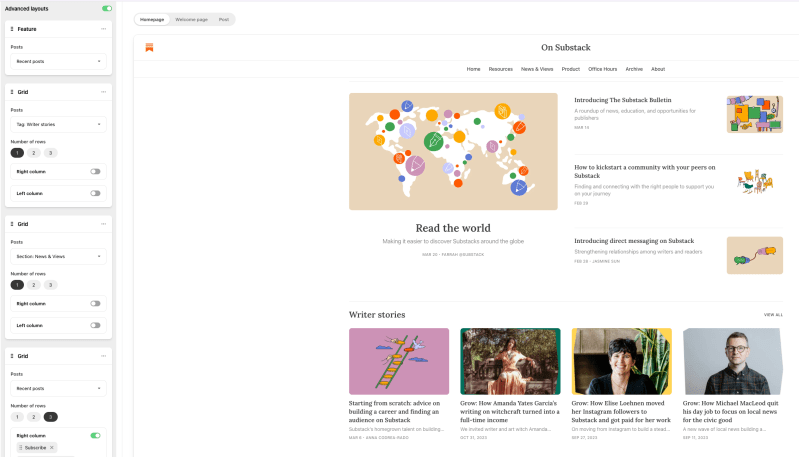799x457 pixels.
Task: Set bottom Recent posts Grid to 2 rows
Action: [34, 417]
